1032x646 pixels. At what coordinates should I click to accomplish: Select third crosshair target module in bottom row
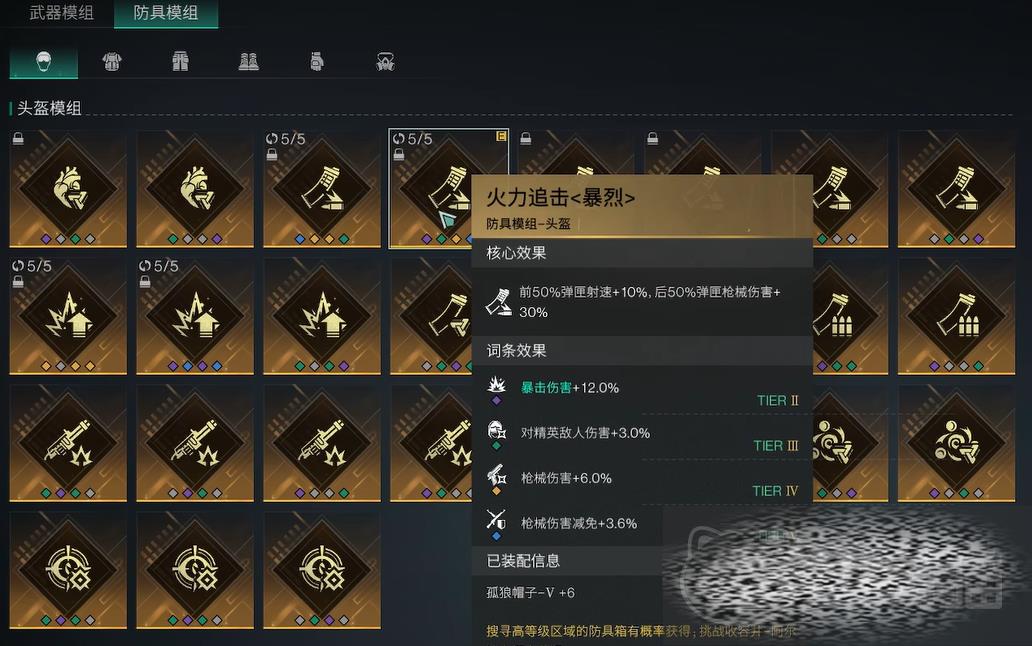(x=322, y=570)
